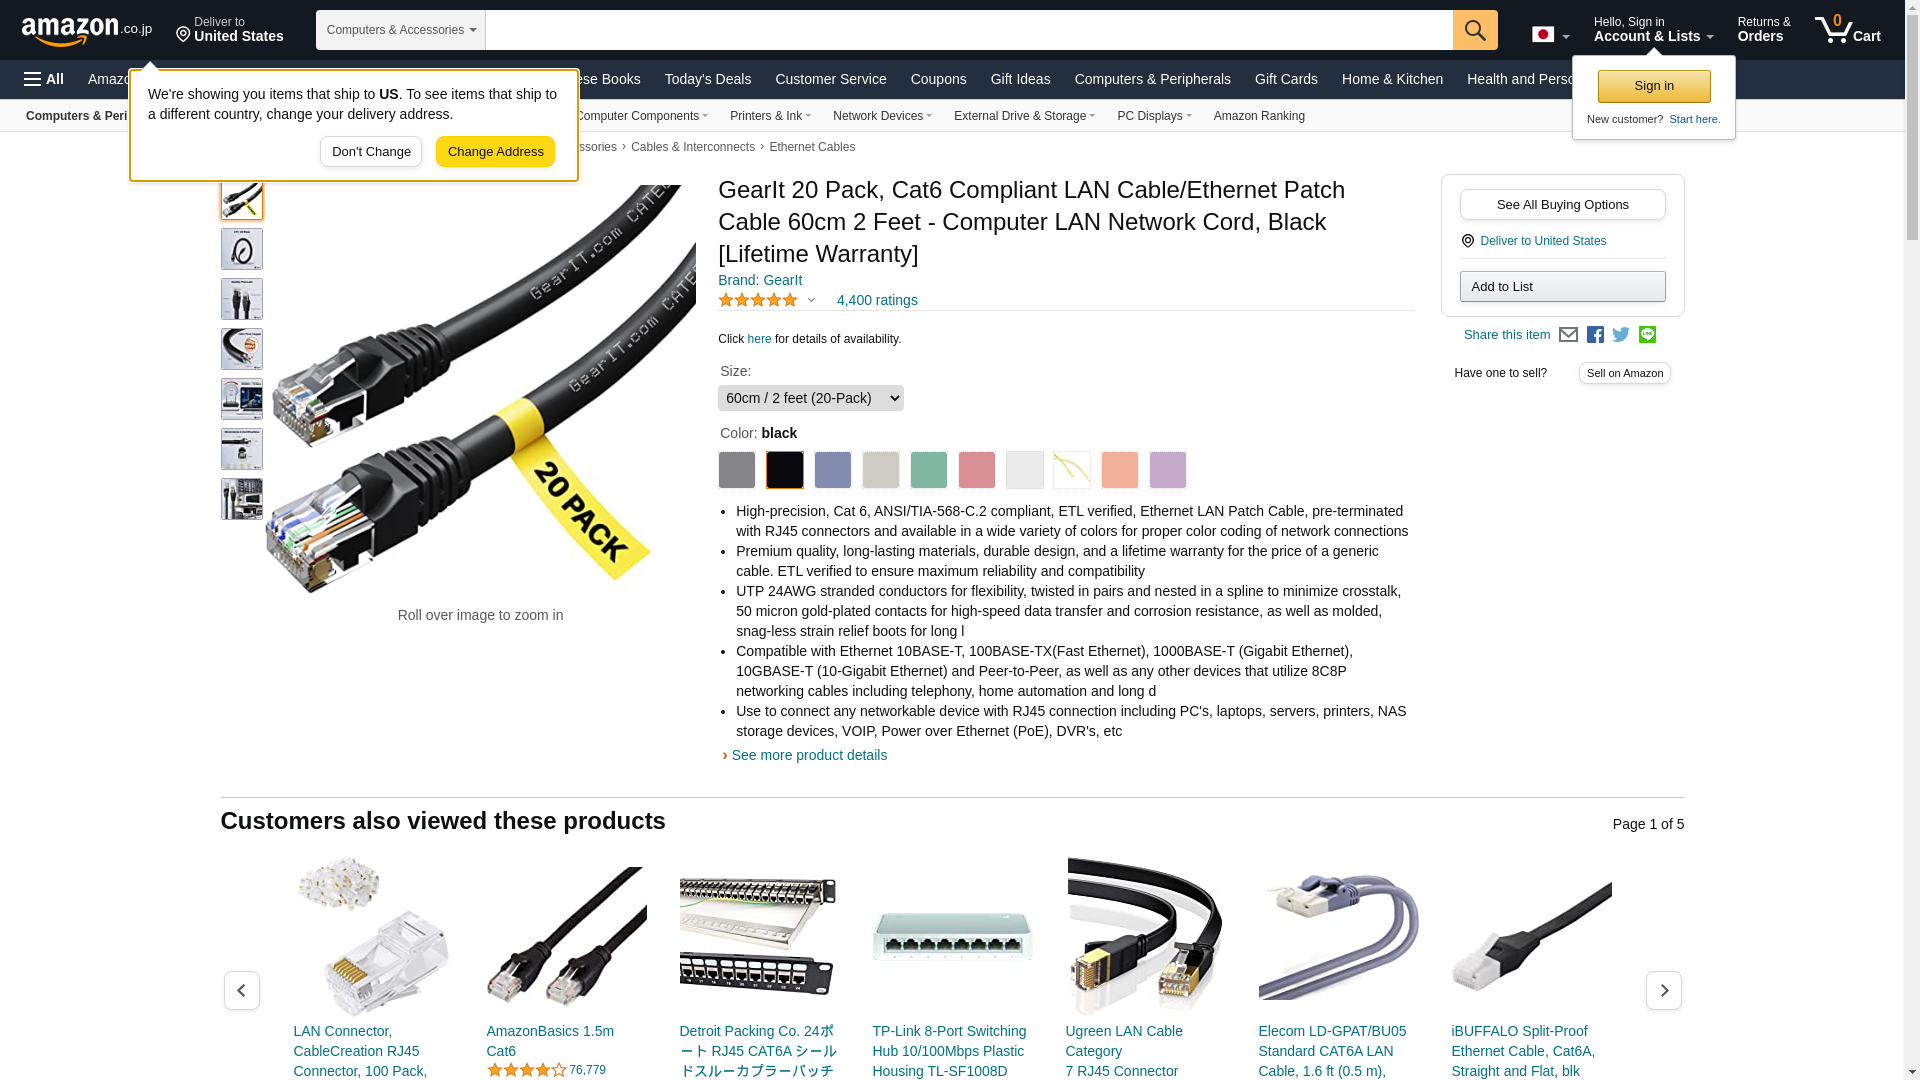Click into the search text field
Viewport: 1920px width, 1080px height.
pyautogui.click(x=969, y=30)
